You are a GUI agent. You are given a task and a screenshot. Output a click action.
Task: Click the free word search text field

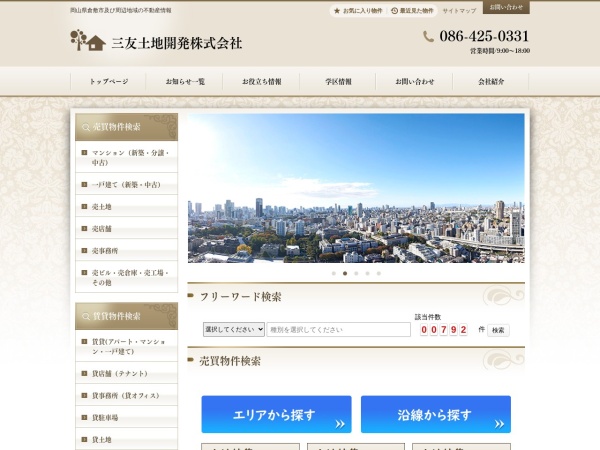(x=339, y=329)
